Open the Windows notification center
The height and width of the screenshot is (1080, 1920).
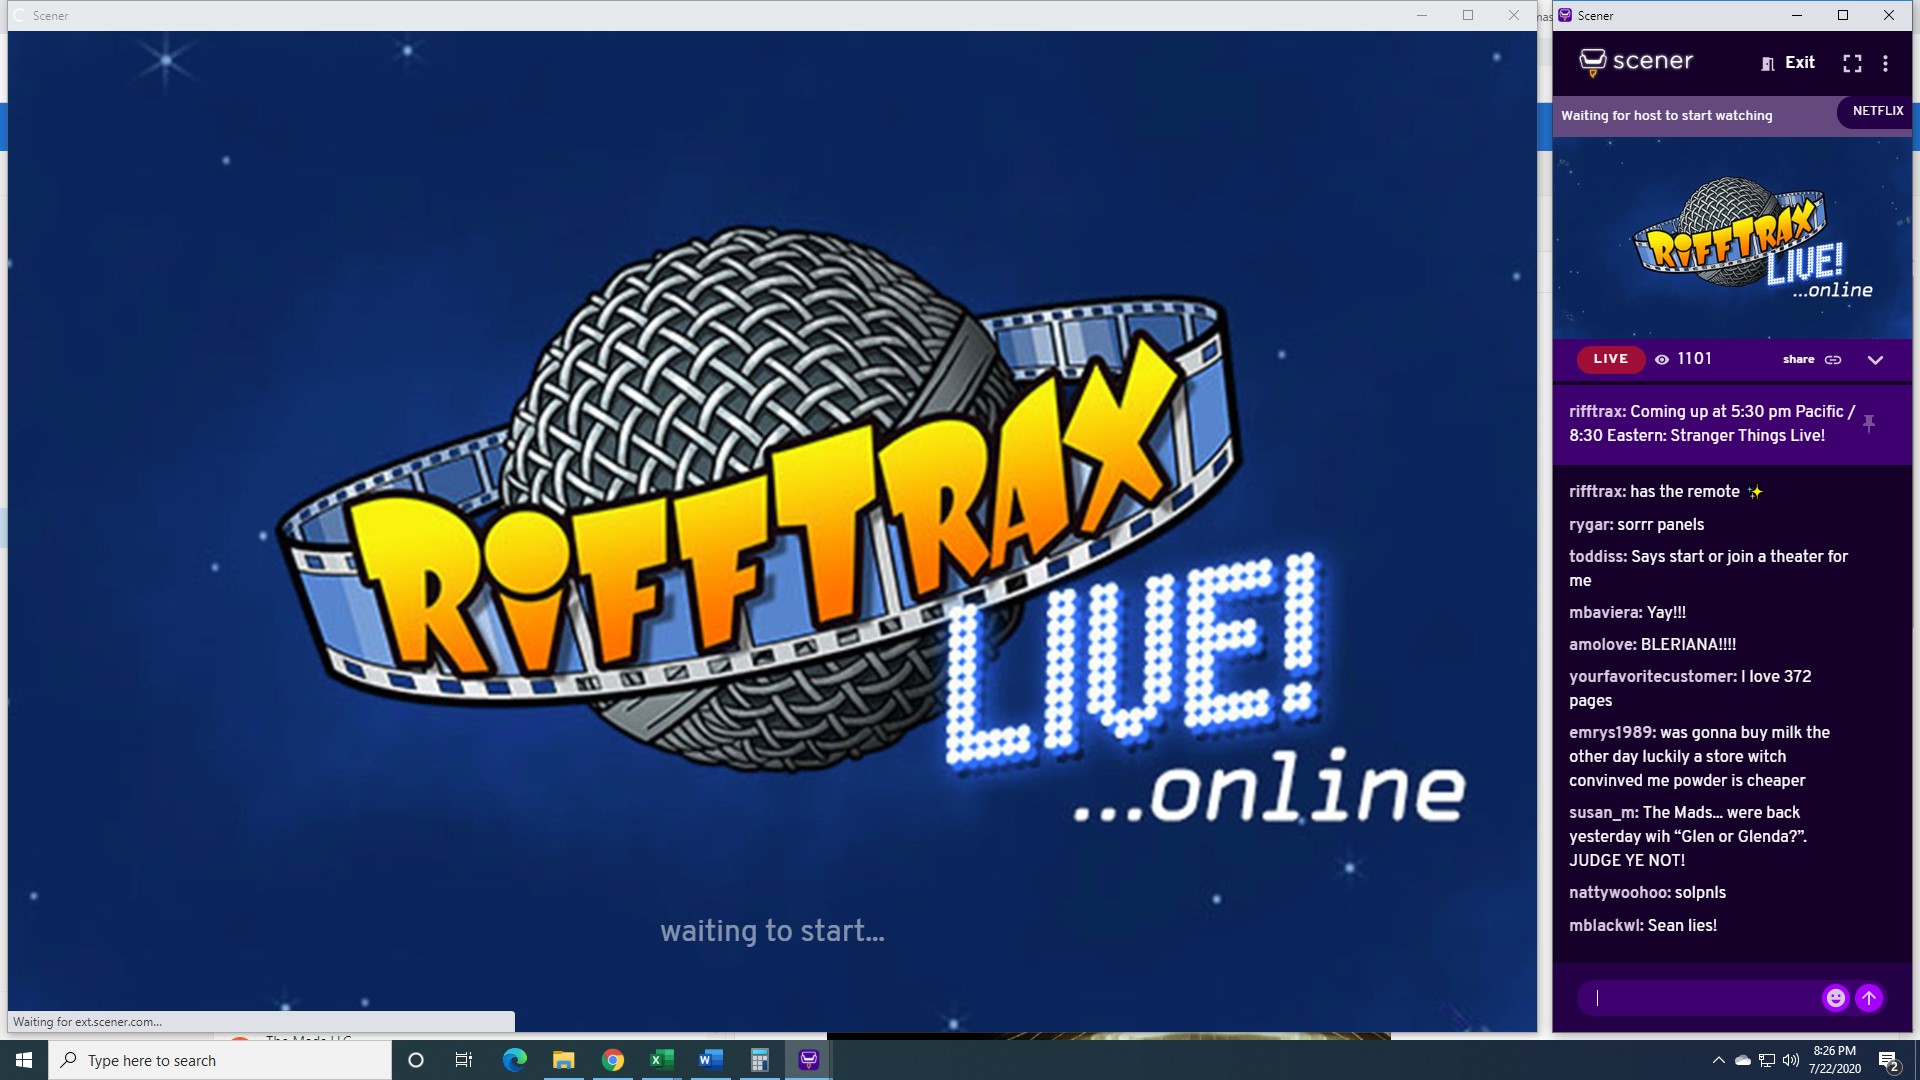(x=1888, y=1060)
